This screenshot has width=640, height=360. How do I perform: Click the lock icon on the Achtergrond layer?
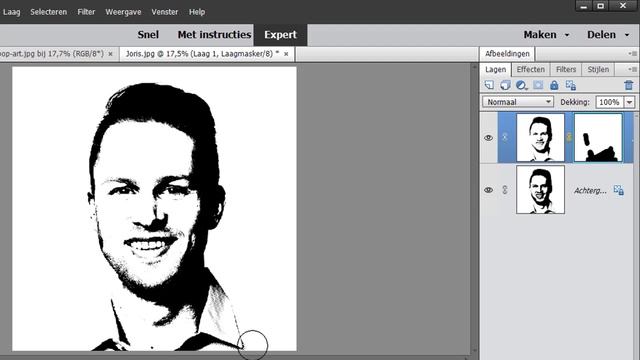(618, 190)
